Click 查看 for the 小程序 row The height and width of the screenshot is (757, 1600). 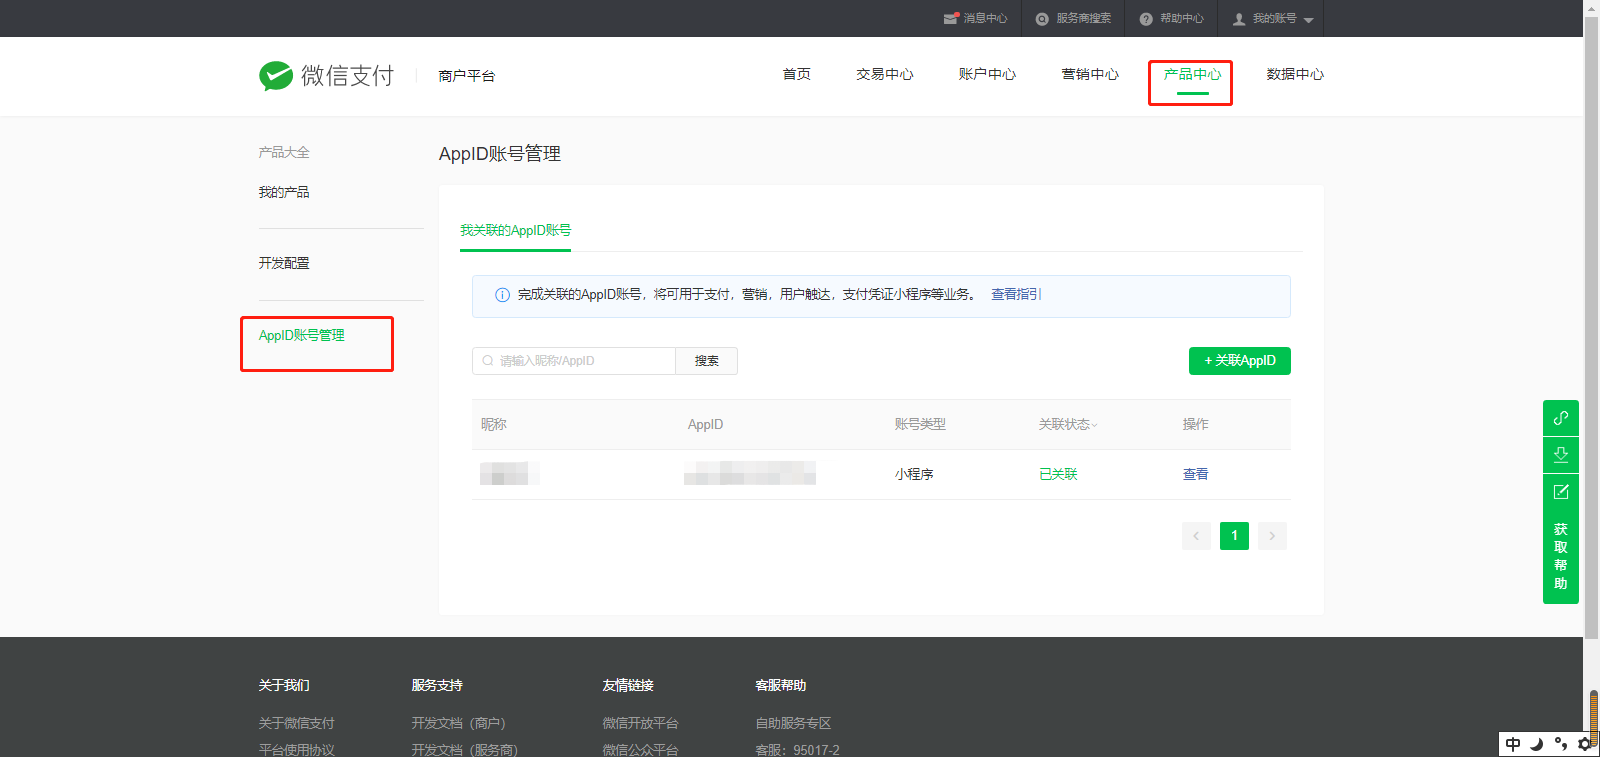coord(1195,474)
